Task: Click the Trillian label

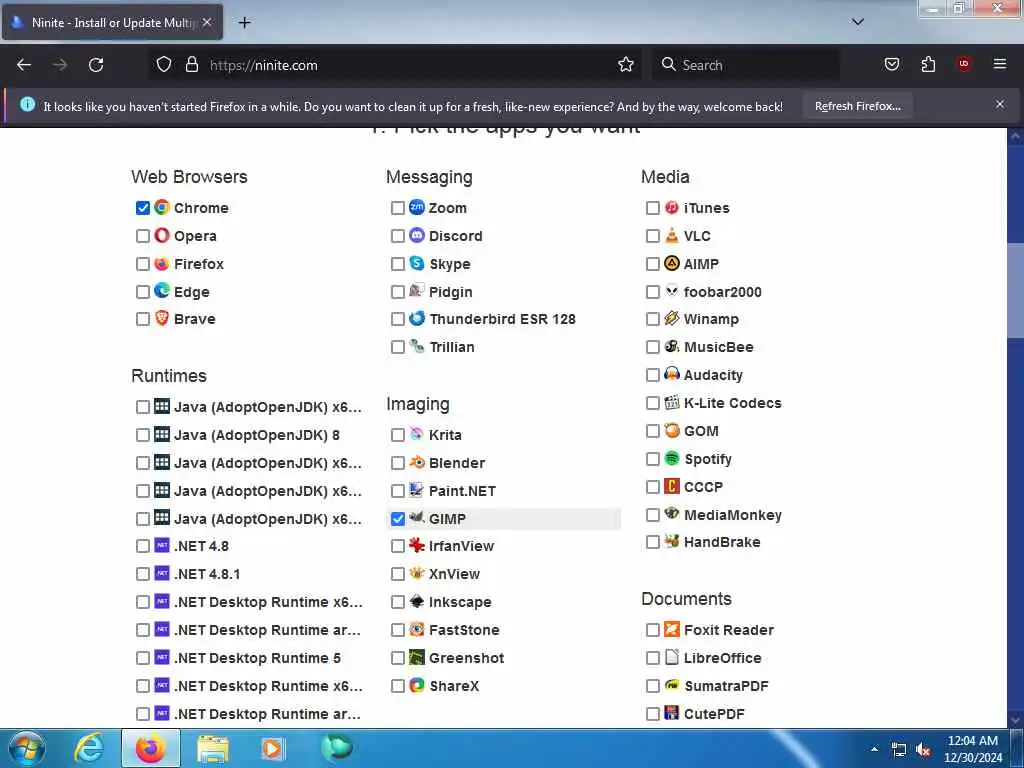Action: point(452,347)
